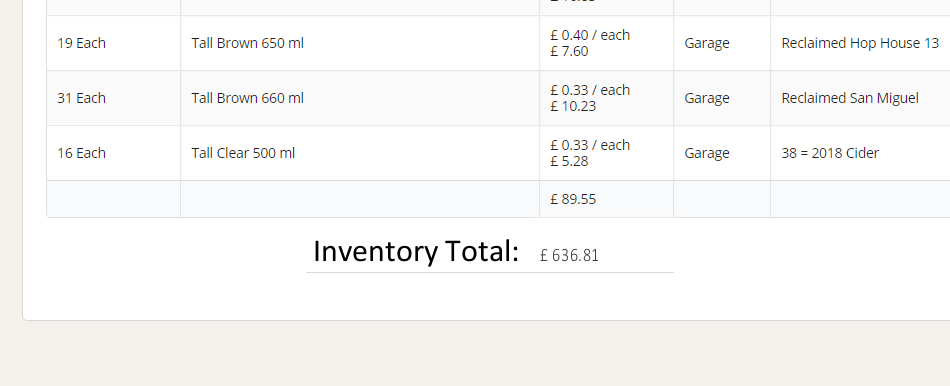The image size is (950, 386).
Task: Click the £ 0.40 / each unit price
Action: 590,35
